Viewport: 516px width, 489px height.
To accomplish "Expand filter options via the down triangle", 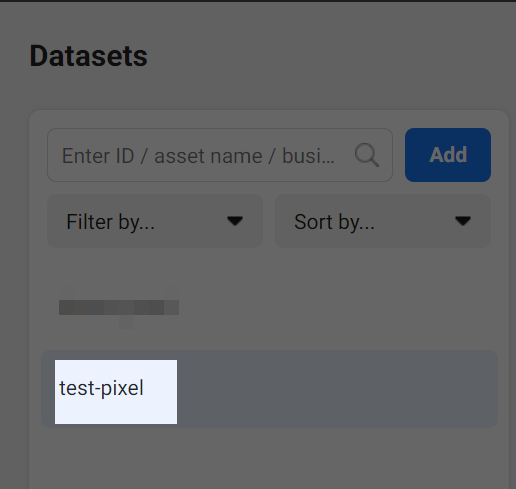I will (235, 221).
